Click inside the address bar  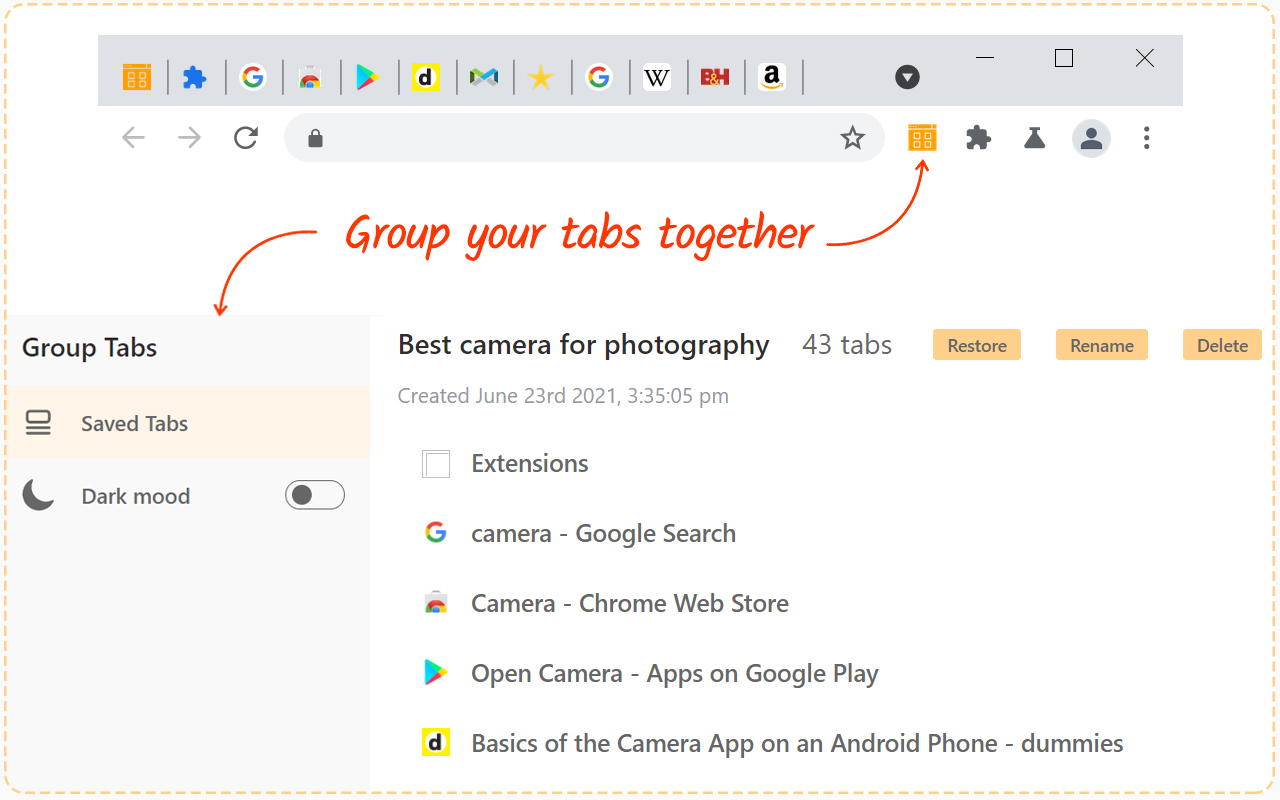[580, 138]
